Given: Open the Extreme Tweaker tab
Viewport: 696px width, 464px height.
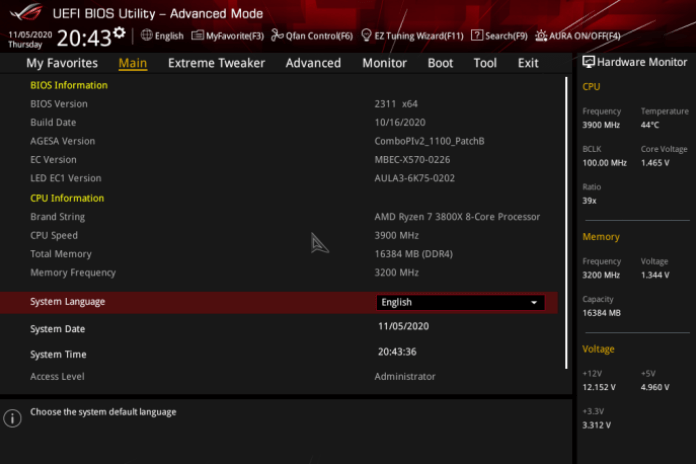Looking at the screenshot, I should click(x=216, y=63).
